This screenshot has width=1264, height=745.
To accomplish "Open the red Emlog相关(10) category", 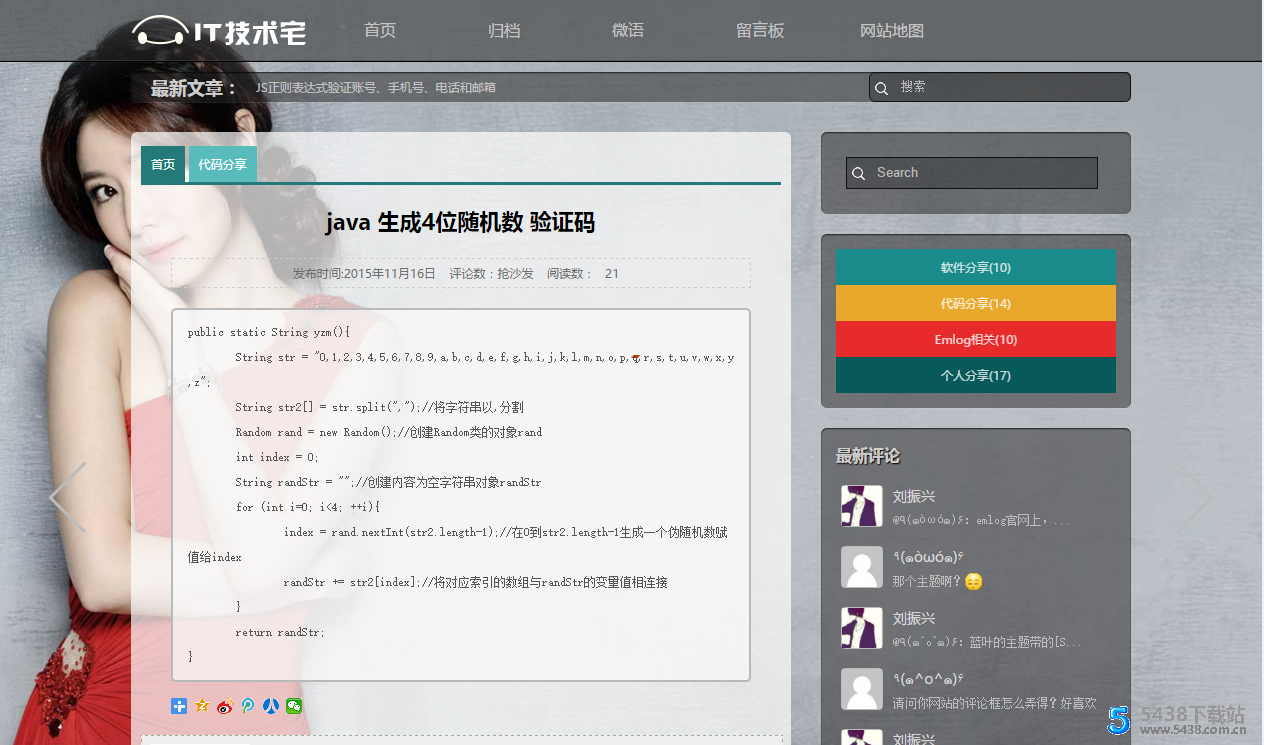I will [x=975, y=340].
